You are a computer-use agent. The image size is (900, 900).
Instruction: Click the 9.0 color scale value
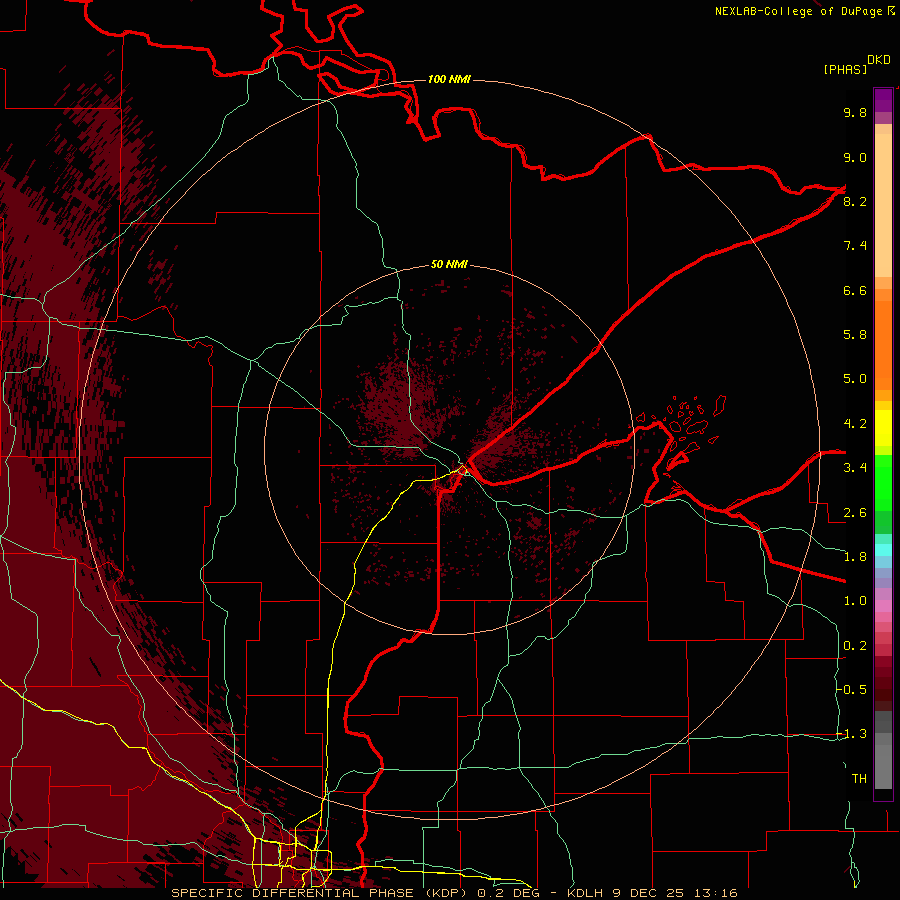(855, 158)
